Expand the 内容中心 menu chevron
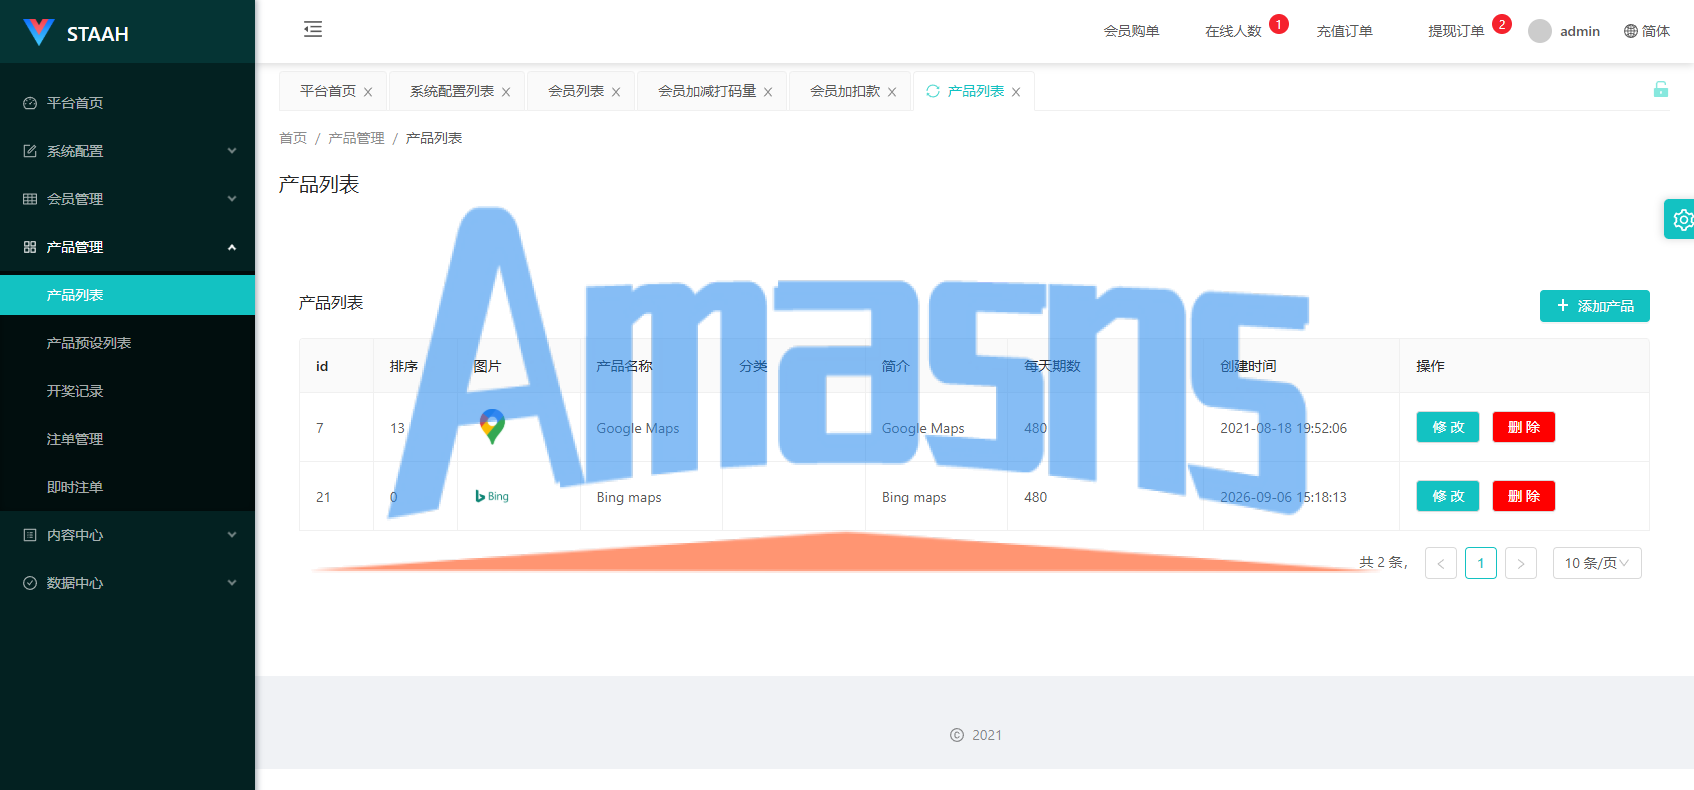 232,535
